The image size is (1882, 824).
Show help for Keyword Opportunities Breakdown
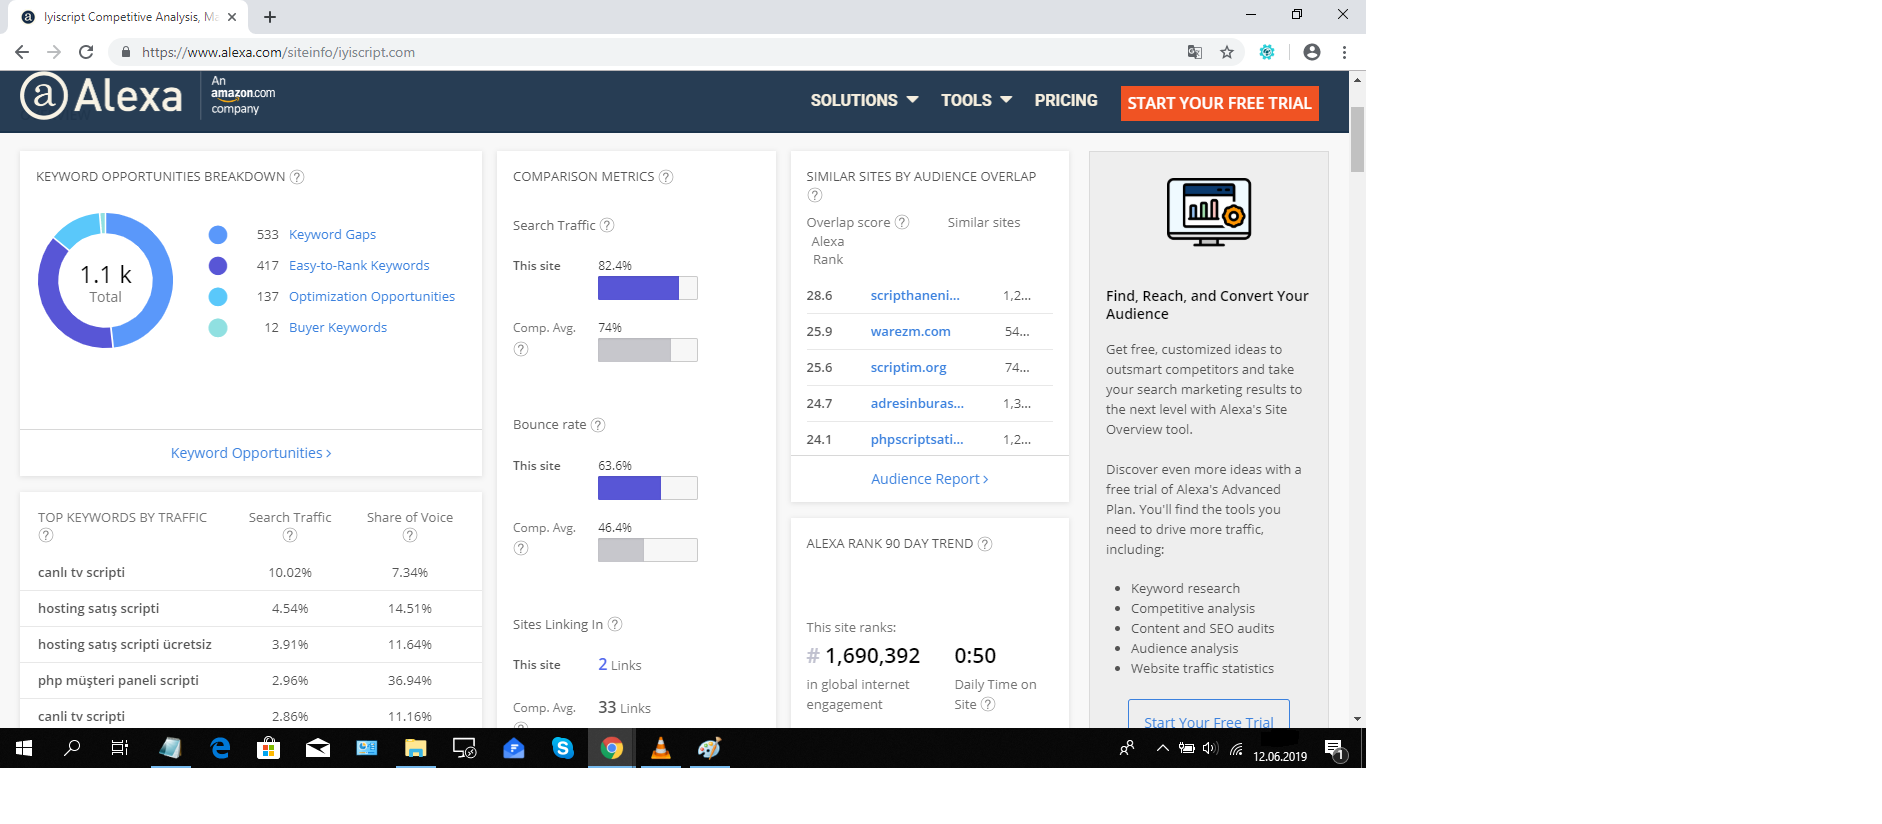click(x=297, y=177)
